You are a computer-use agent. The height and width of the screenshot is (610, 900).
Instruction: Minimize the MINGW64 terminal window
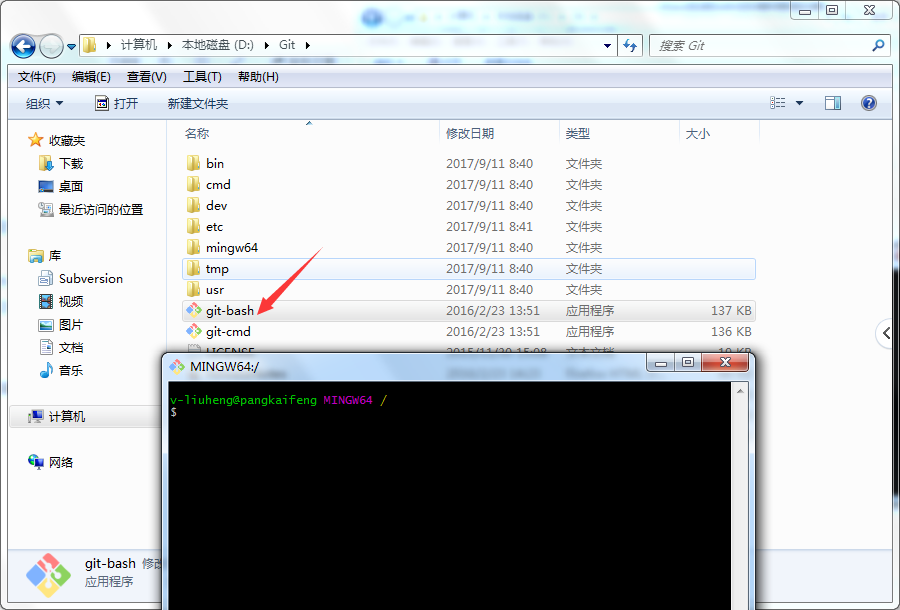click(x=661, y=363)
